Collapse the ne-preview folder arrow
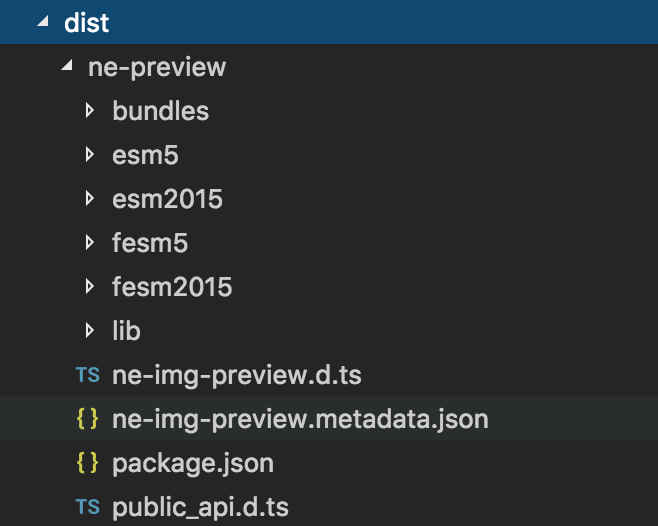Viewport: 658px width, 526px height. (67, 67)
